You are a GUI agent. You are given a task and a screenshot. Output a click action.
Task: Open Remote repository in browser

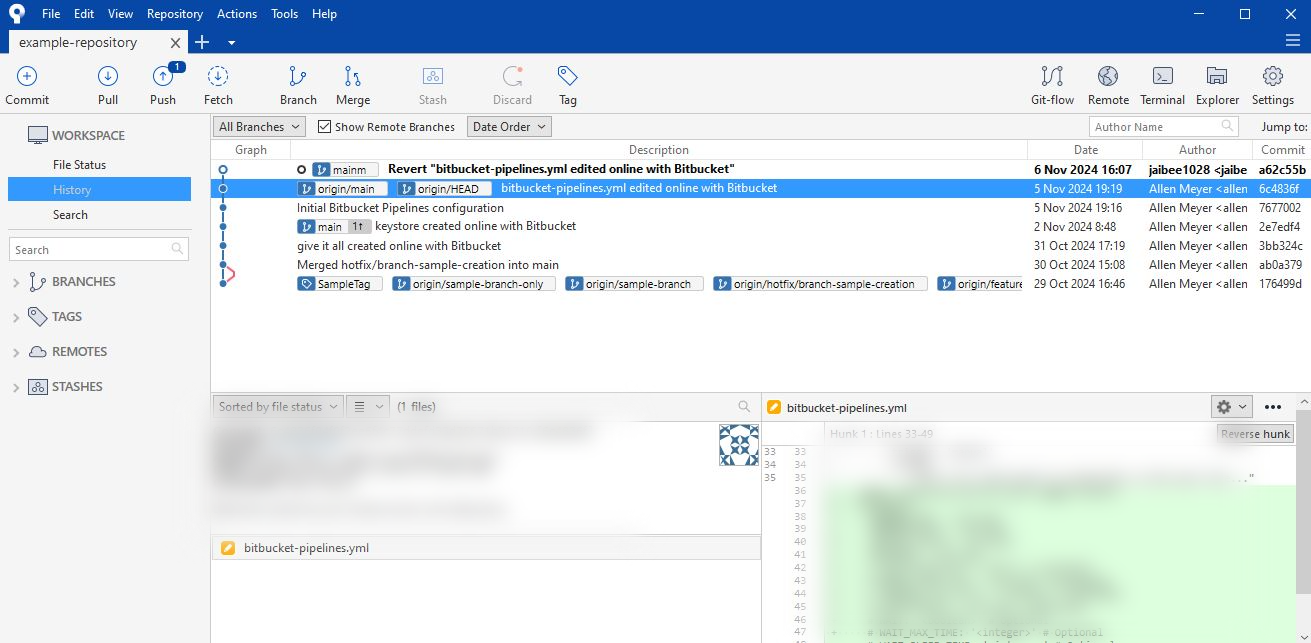1108,78
